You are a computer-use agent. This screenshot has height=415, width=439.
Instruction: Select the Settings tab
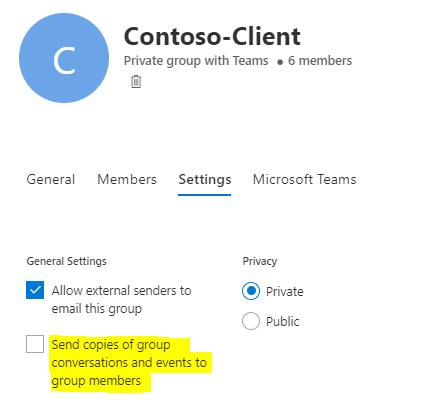(205, 179)
